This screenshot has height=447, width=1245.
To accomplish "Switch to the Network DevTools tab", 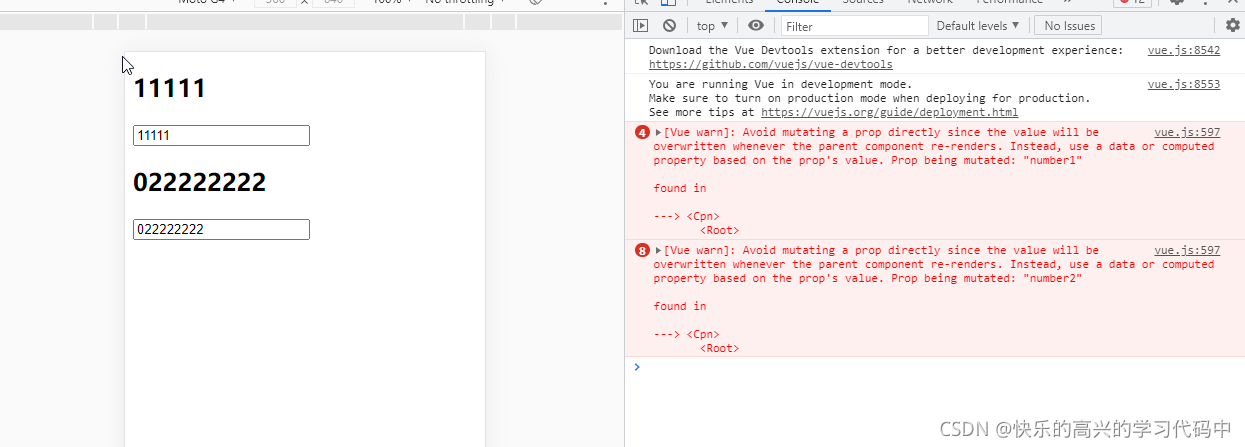I will coord(930,3).
